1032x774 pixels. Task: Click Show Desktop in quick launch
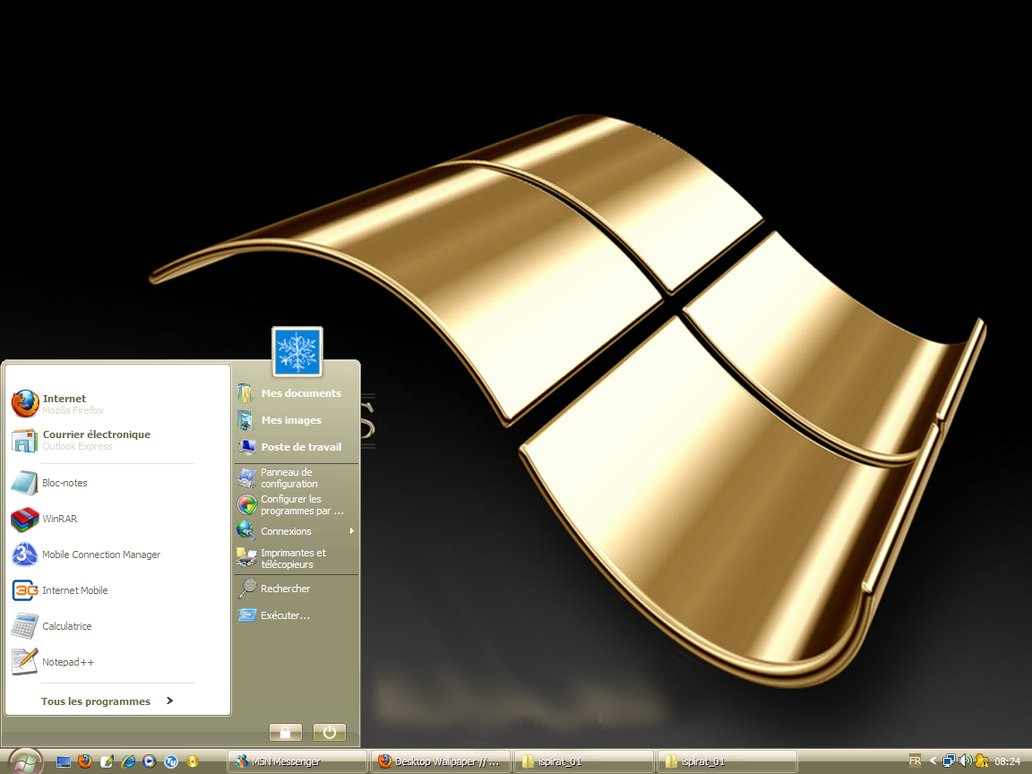(x=63, y=761)
